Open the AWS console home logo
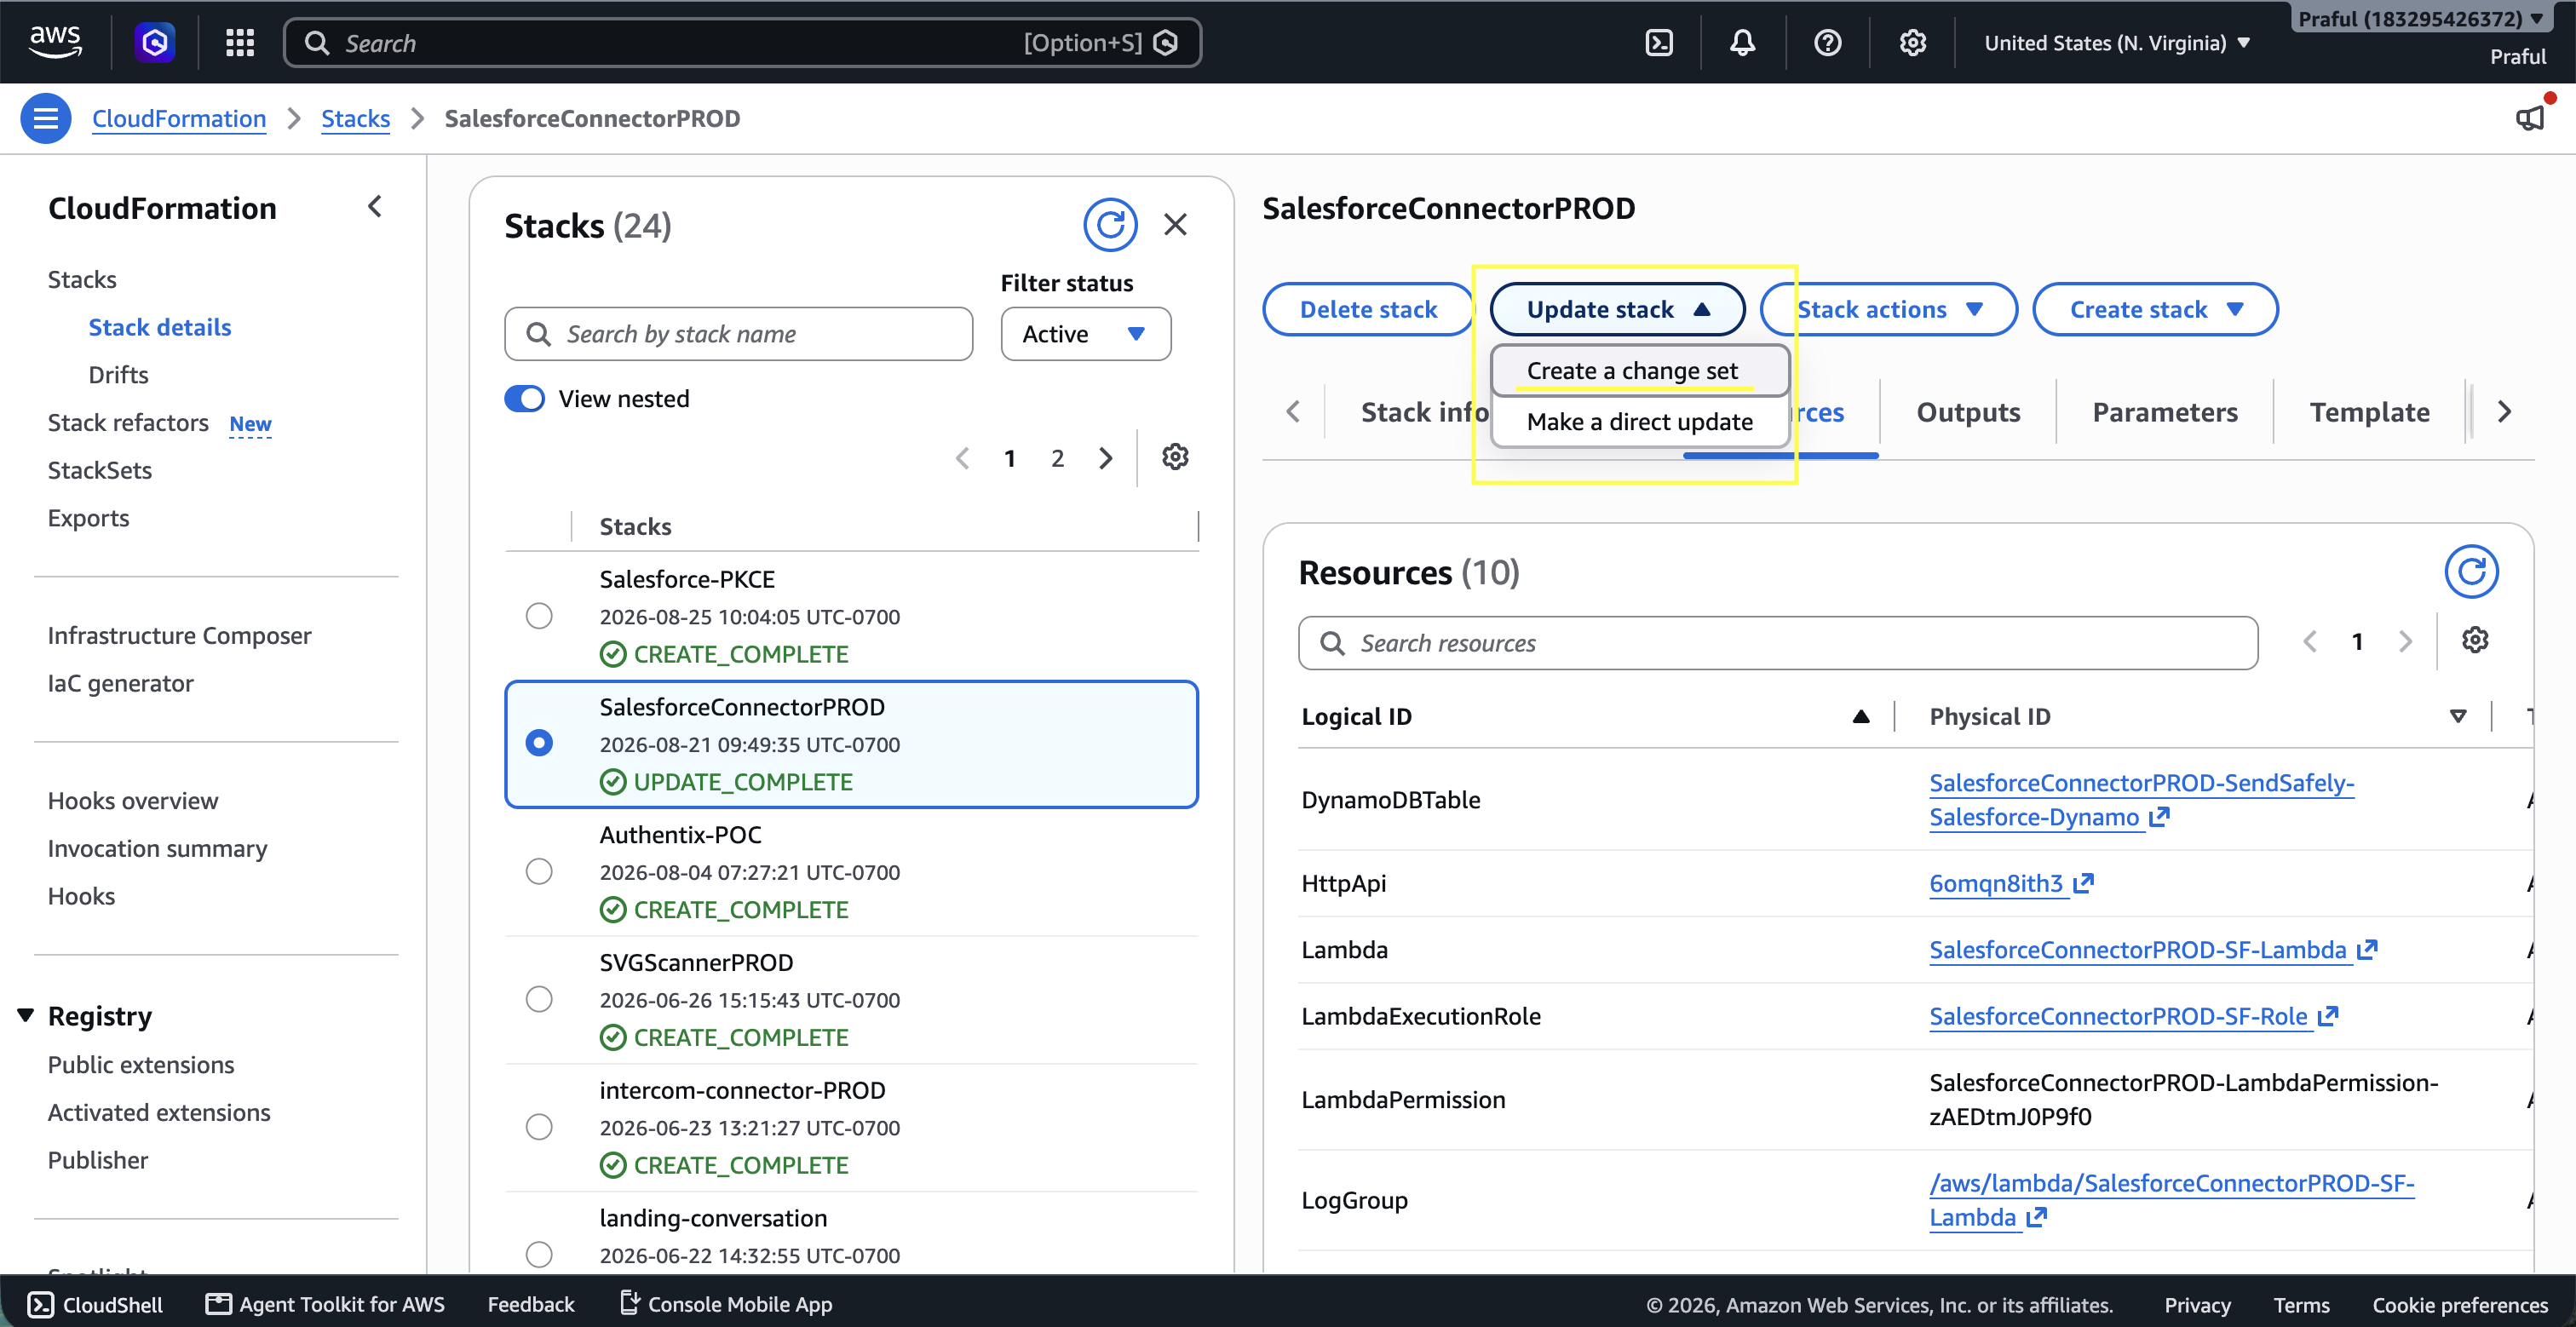 (x=55, y=42)
